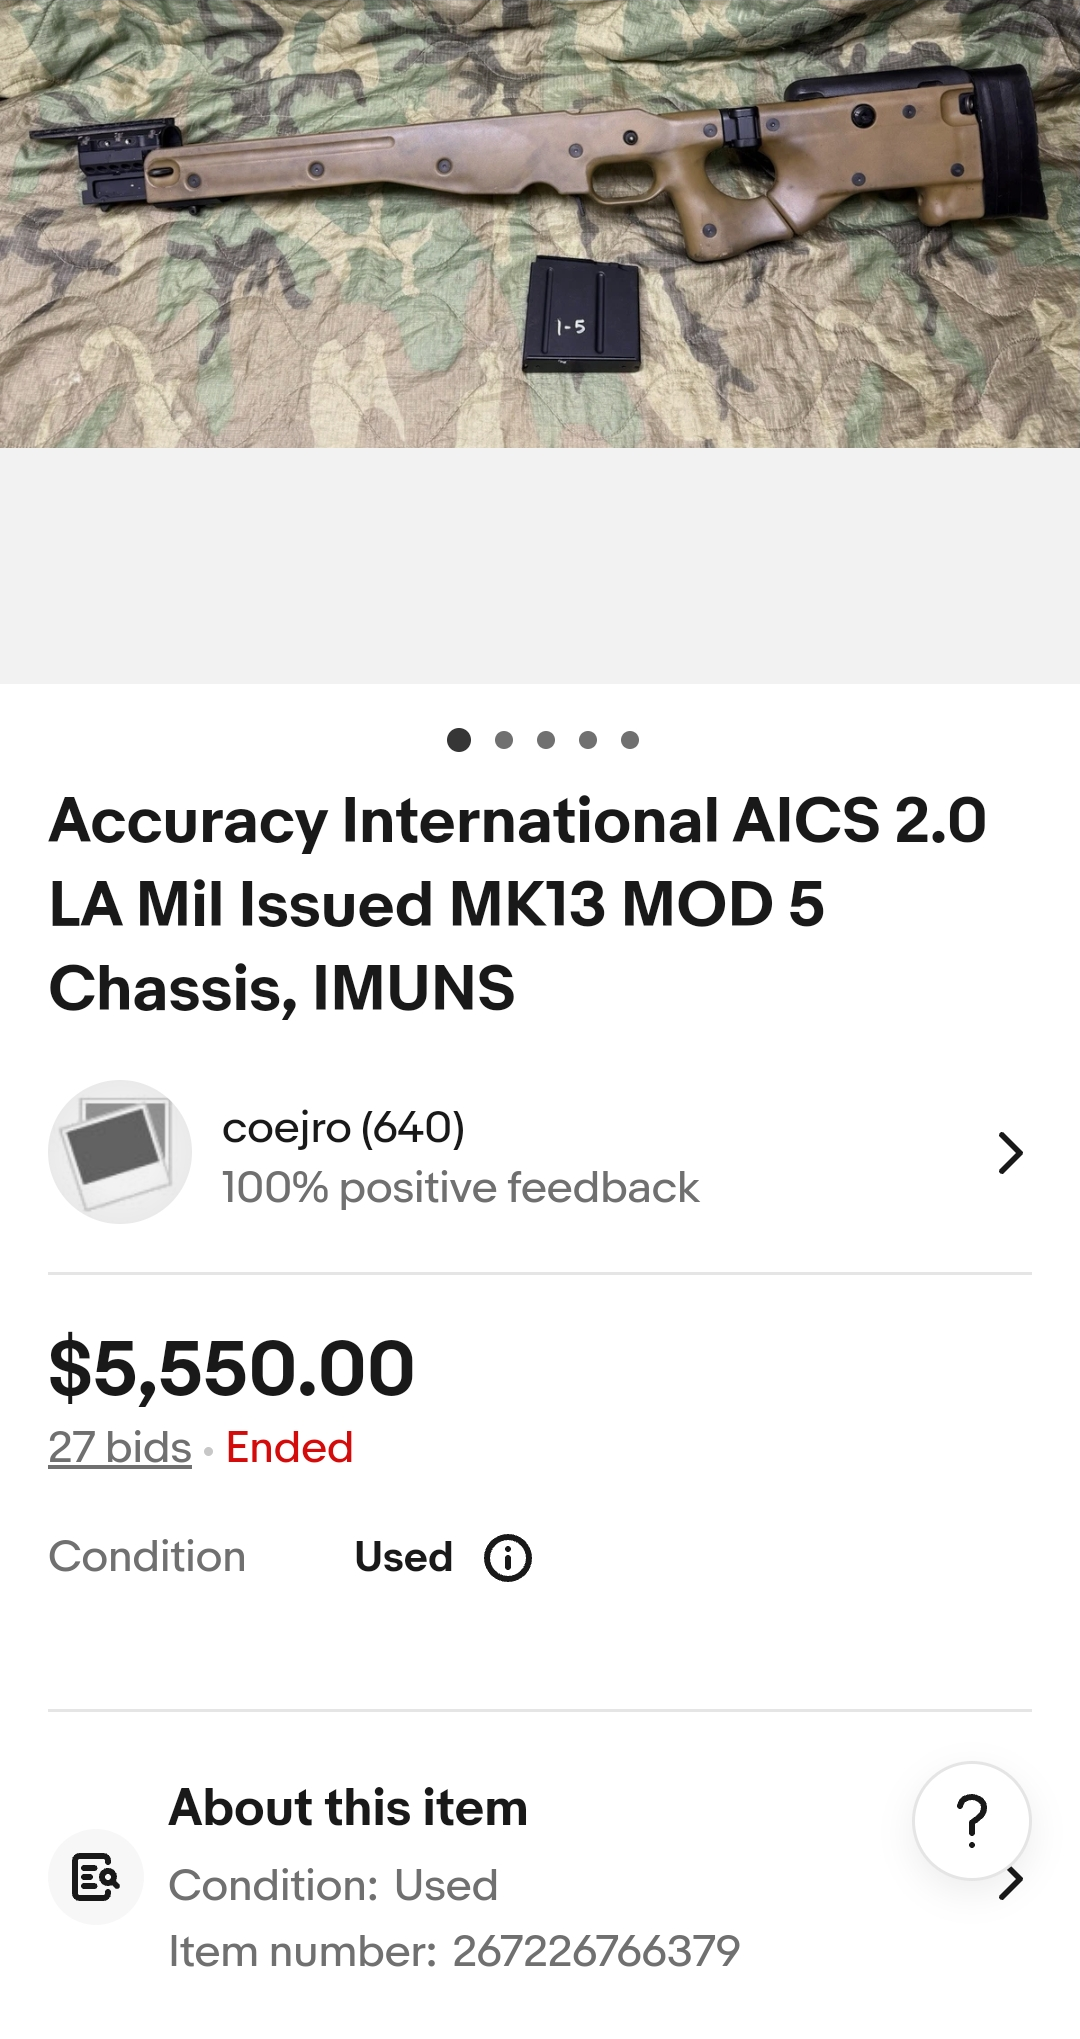Jump to fourth image pagination dot

588,740
